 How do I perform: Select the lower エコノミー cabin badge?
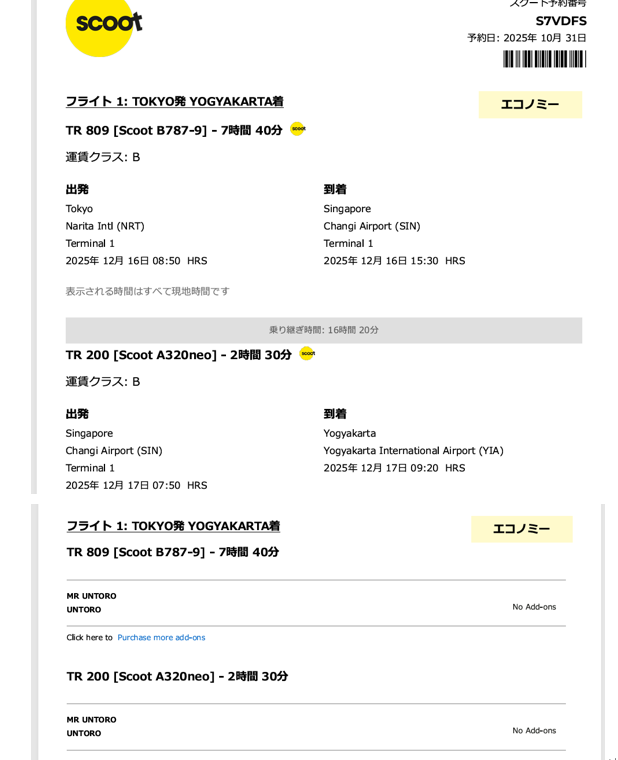(x=521, y=529)
